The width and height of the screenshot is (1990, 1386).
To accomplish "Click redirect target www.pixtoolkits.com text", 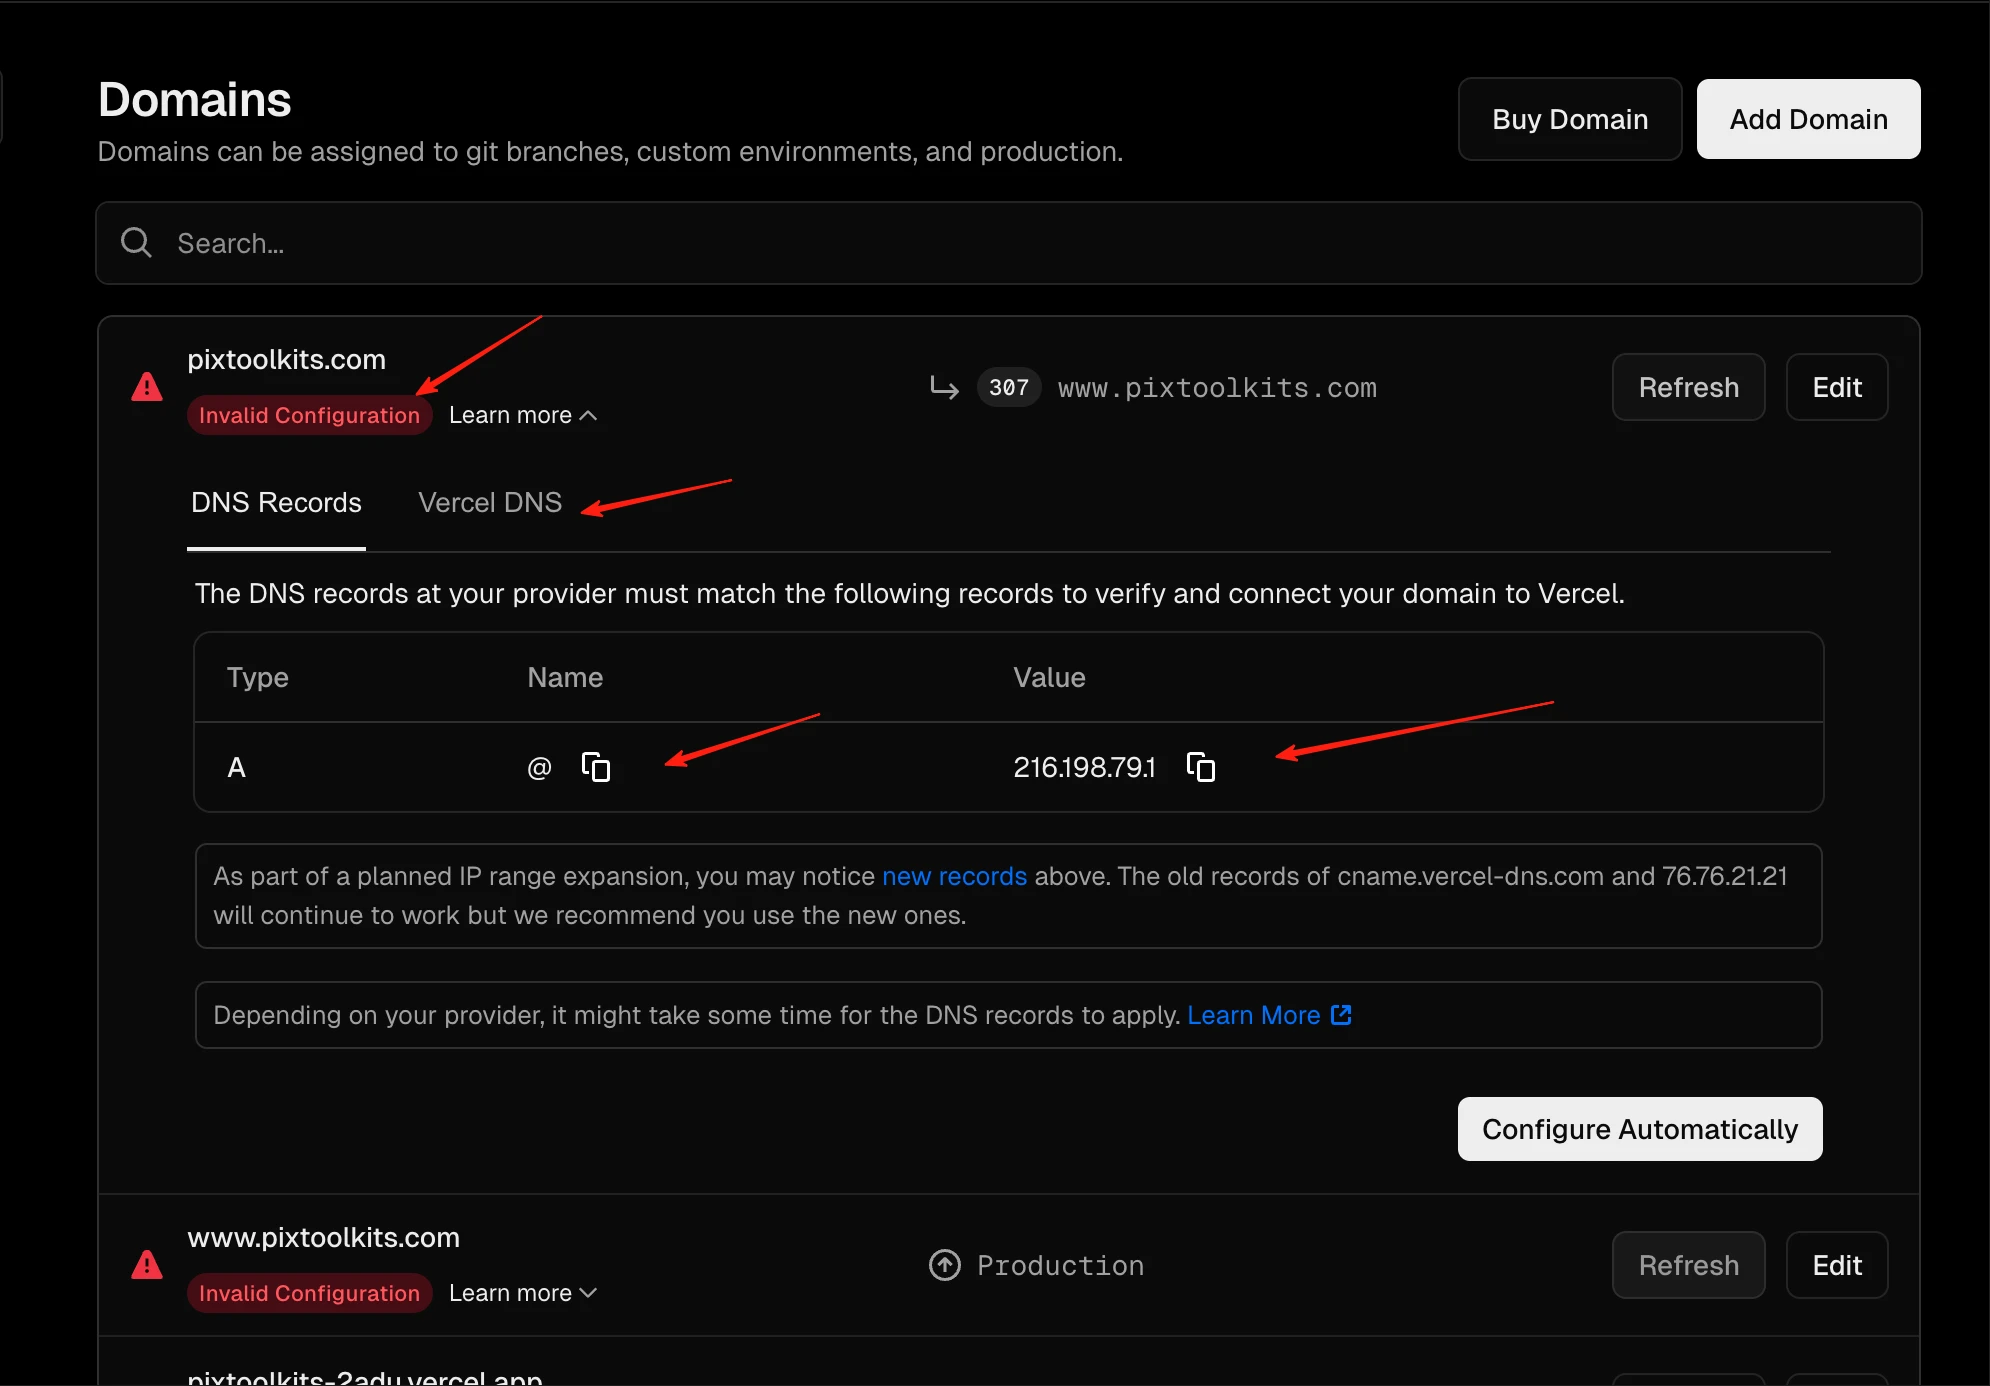I will click(x=1217, y=388).
